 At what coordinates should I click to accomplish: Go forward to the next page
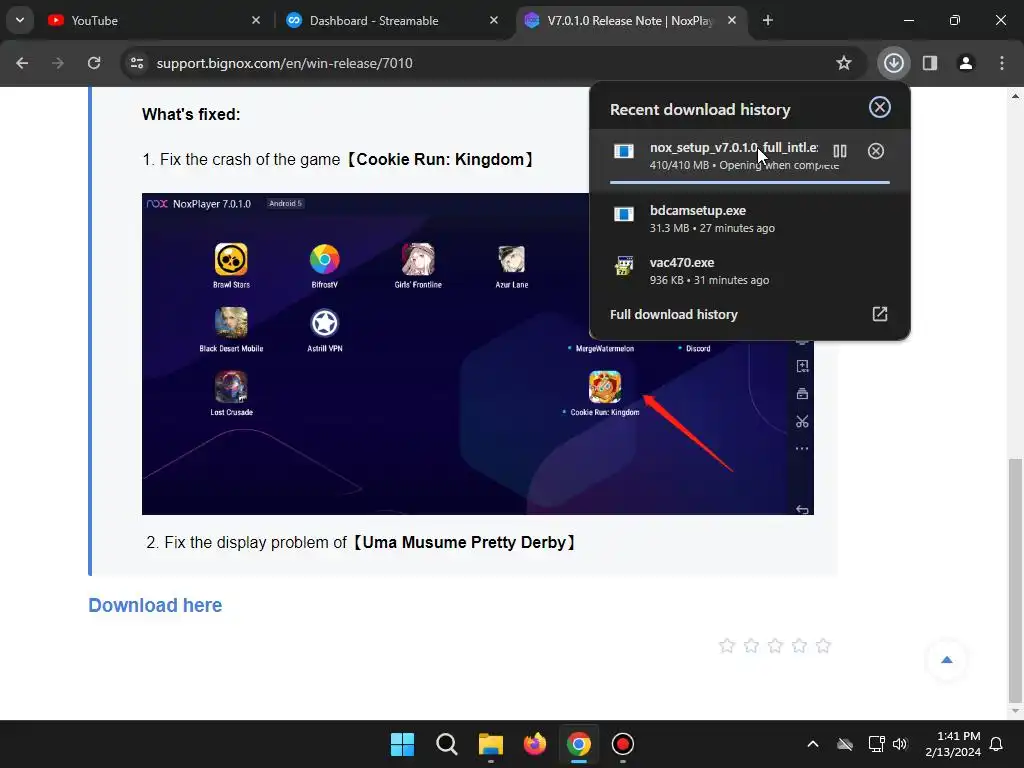(x=58, y=63)
